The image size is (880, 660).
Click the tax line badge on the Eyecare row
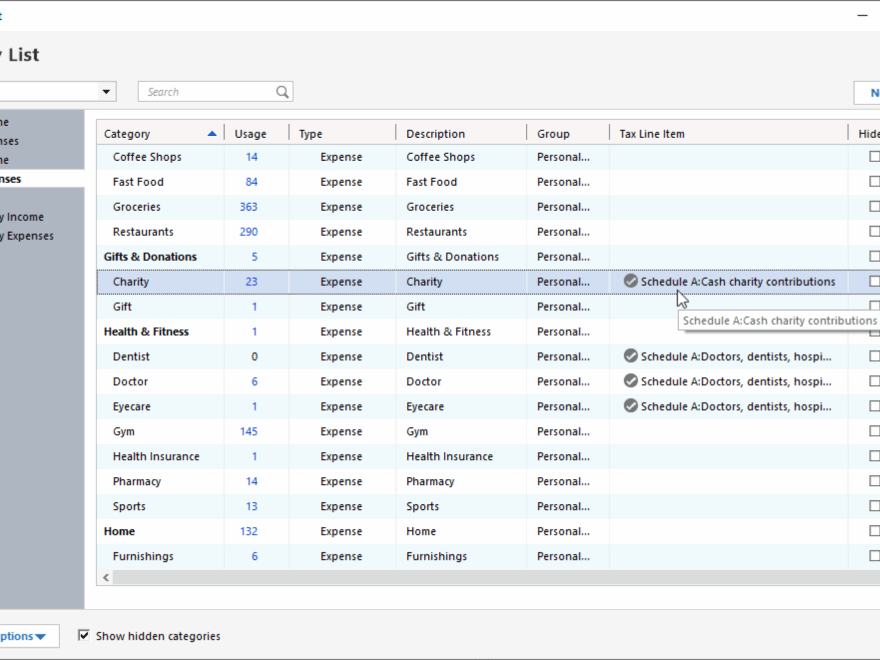click(x=631, y=406)
